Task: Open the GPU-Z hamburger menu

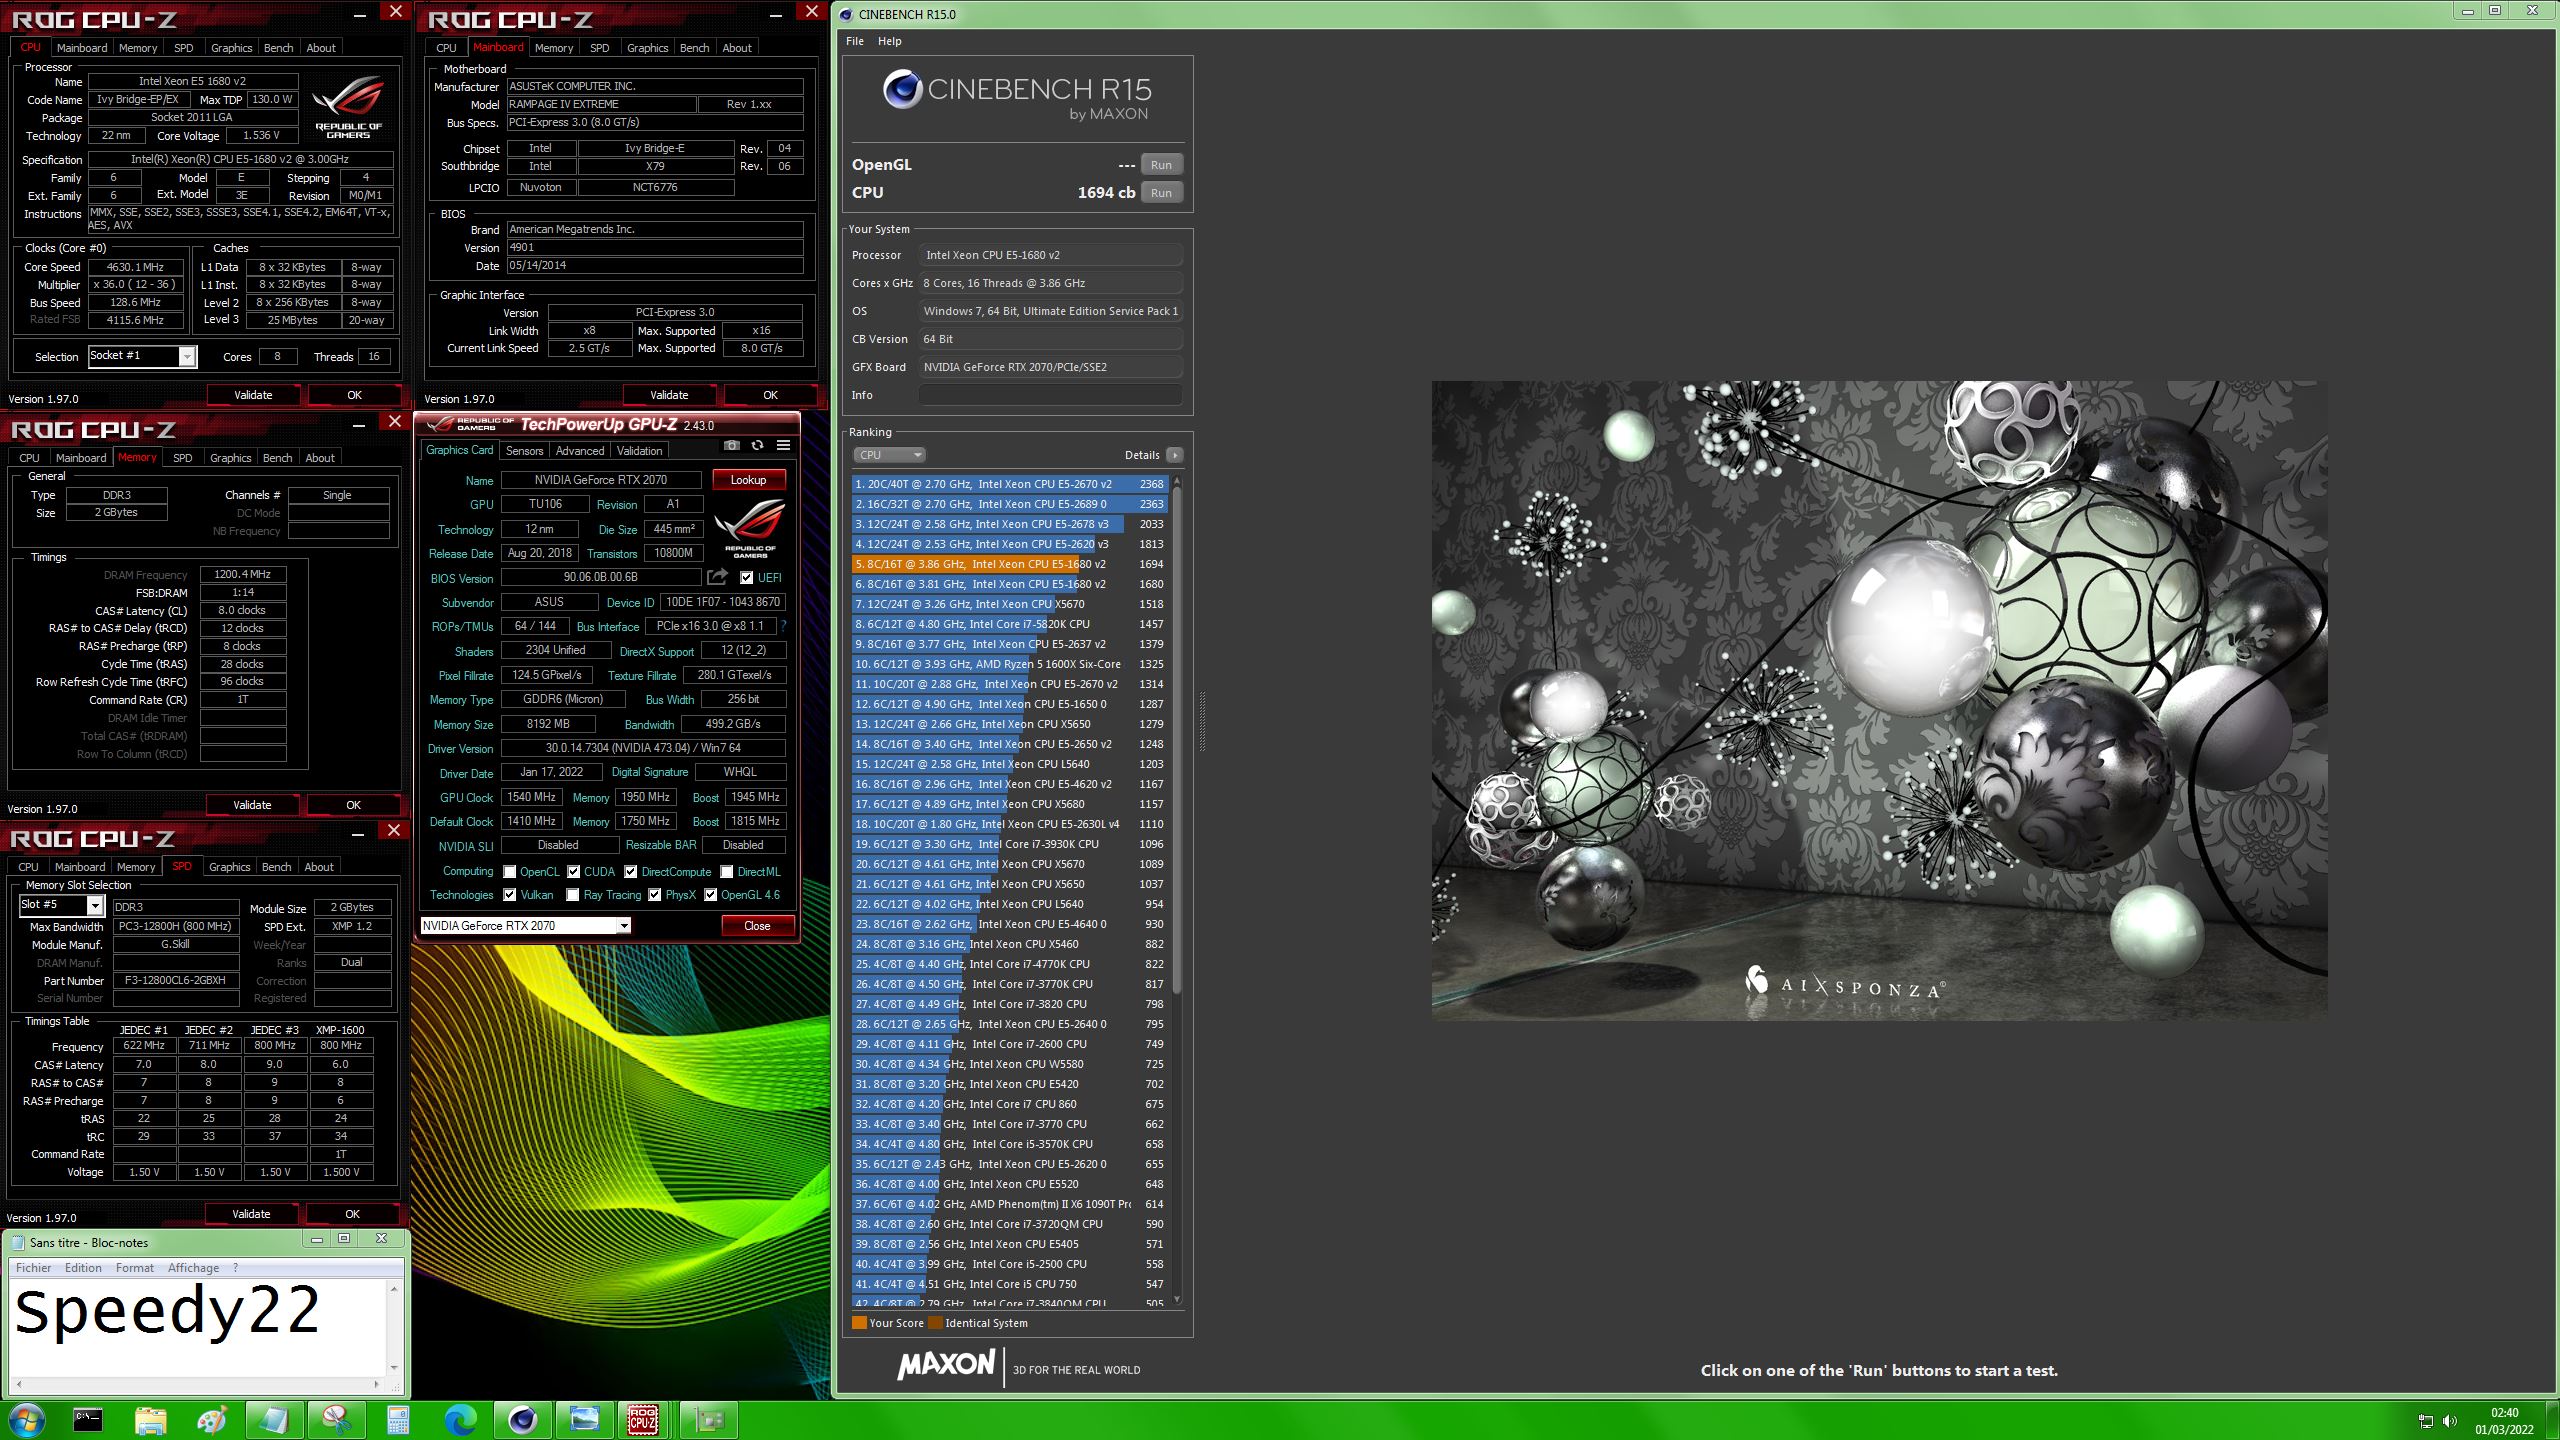Action: tap(783, 445)
